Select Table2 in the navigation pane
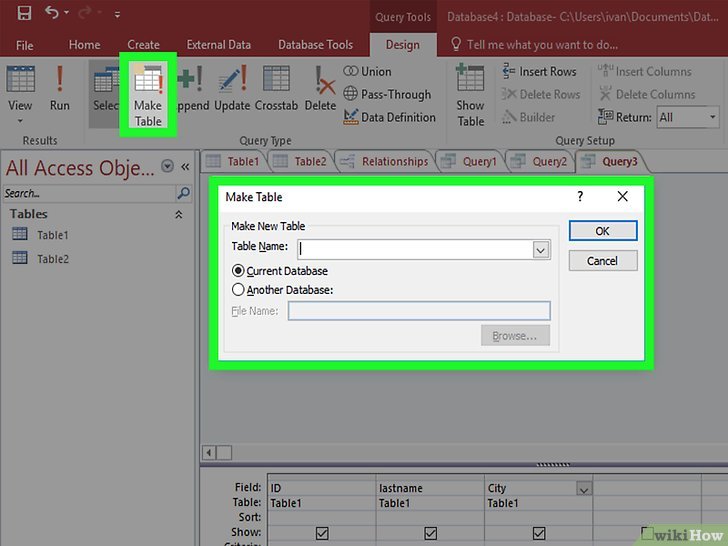The image size is (728, 546). pyautogui.click(x=40, y=258)
